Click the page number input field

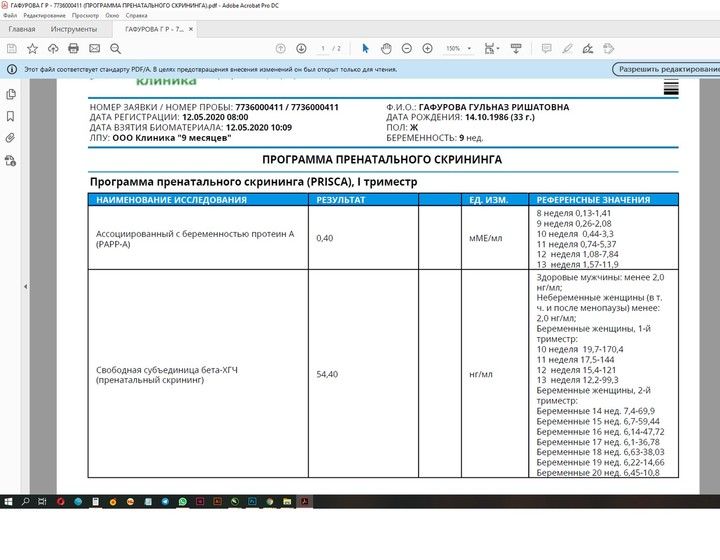click(323, 48)
